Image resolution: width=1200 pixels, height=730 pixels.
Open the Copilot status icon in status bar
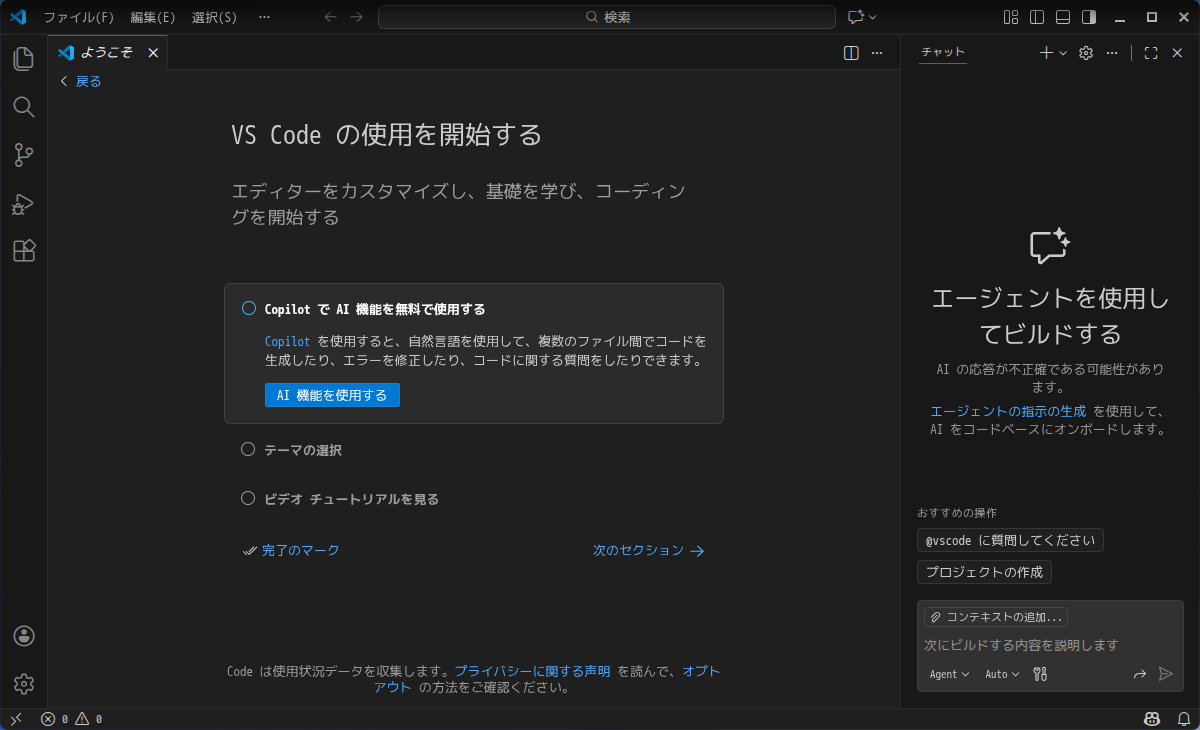click(1152, 719)
